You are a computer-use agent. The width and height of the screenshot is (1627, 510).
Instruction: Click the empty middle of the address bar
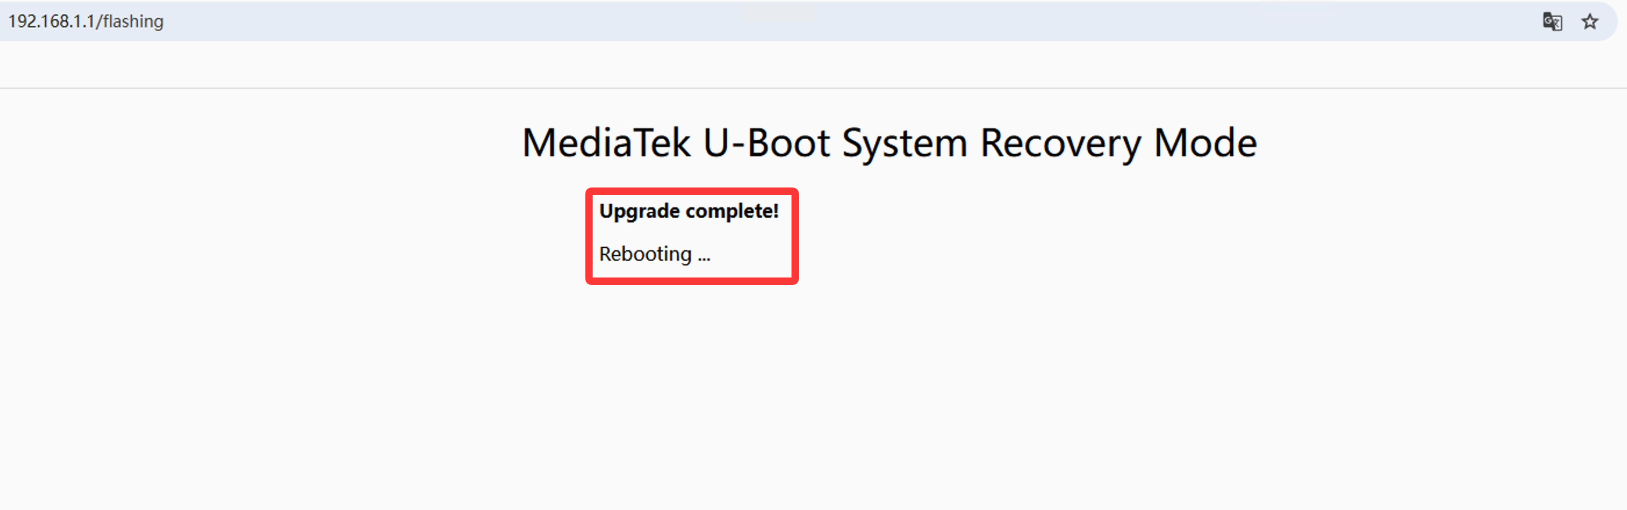(800, 22)
